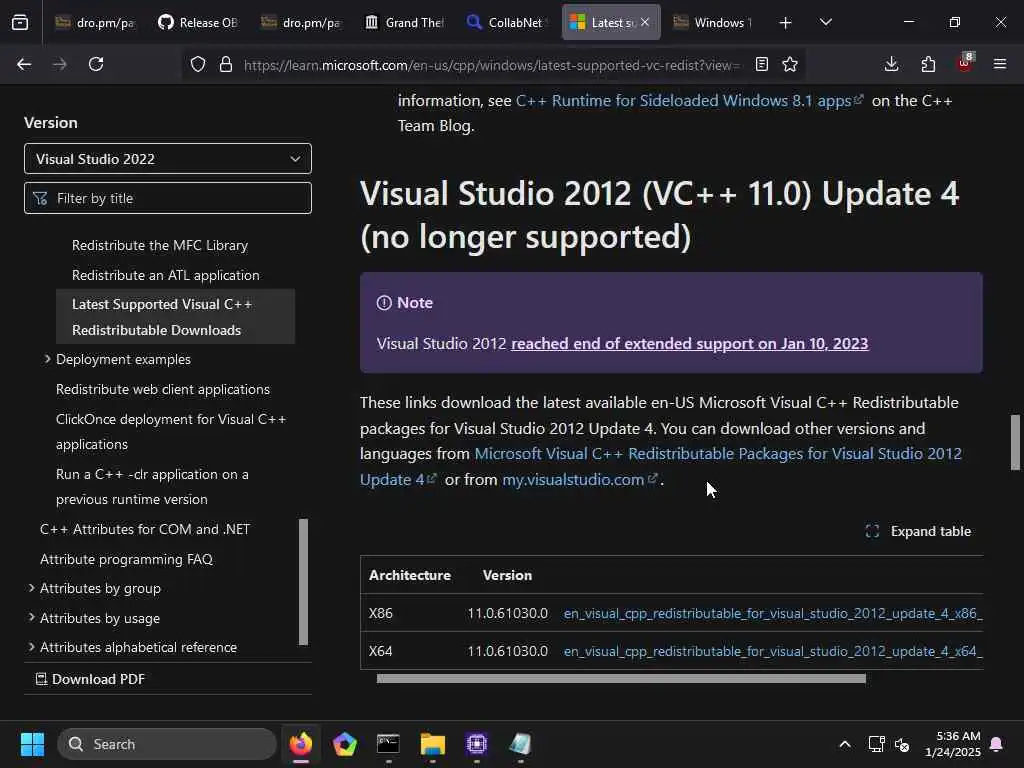This screenshot has width=1024, height=768.
Task: Open Windows Start menu
Action: coord(32,744)
